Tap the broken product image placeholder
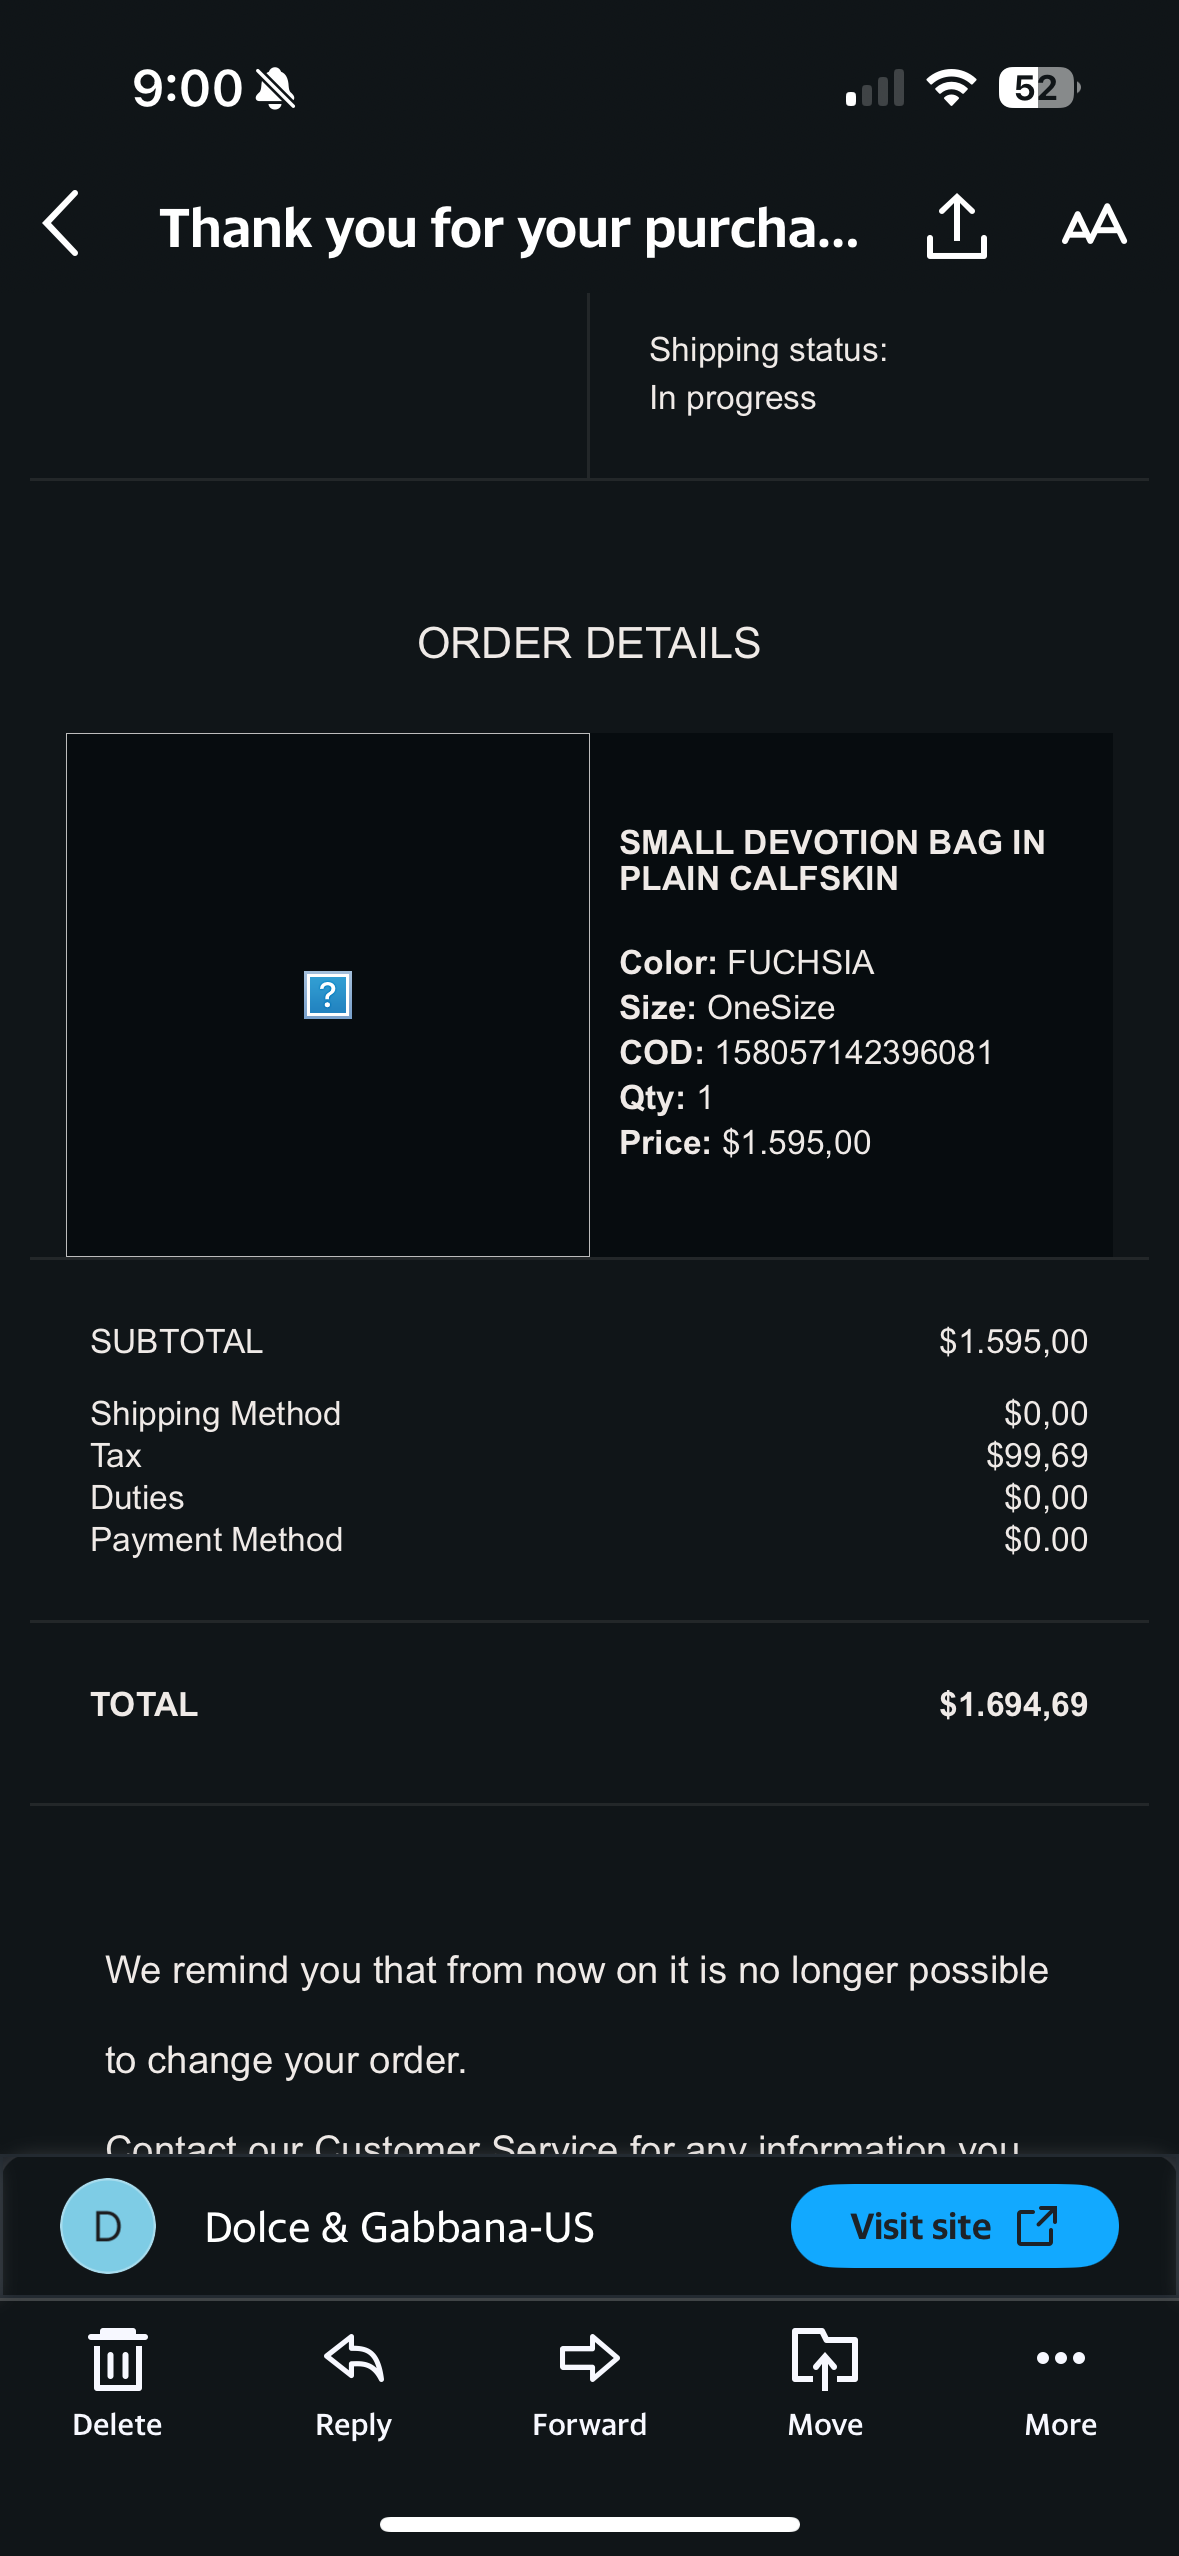The width and height of the screenshot is (1179, 2556). click(x=327, y=995)
